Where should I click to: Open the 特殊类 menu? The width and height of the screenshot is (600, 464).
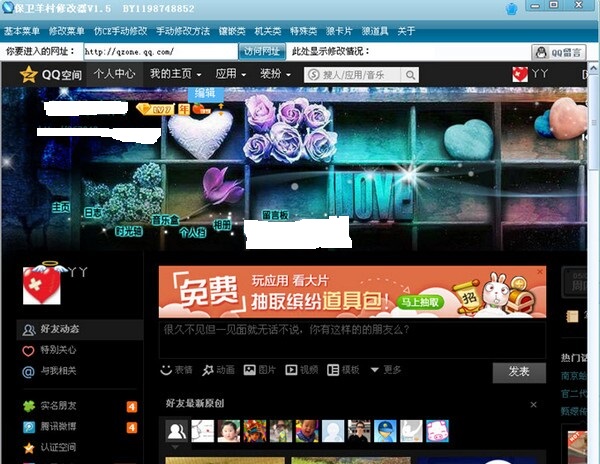click(x=303, y=31)
